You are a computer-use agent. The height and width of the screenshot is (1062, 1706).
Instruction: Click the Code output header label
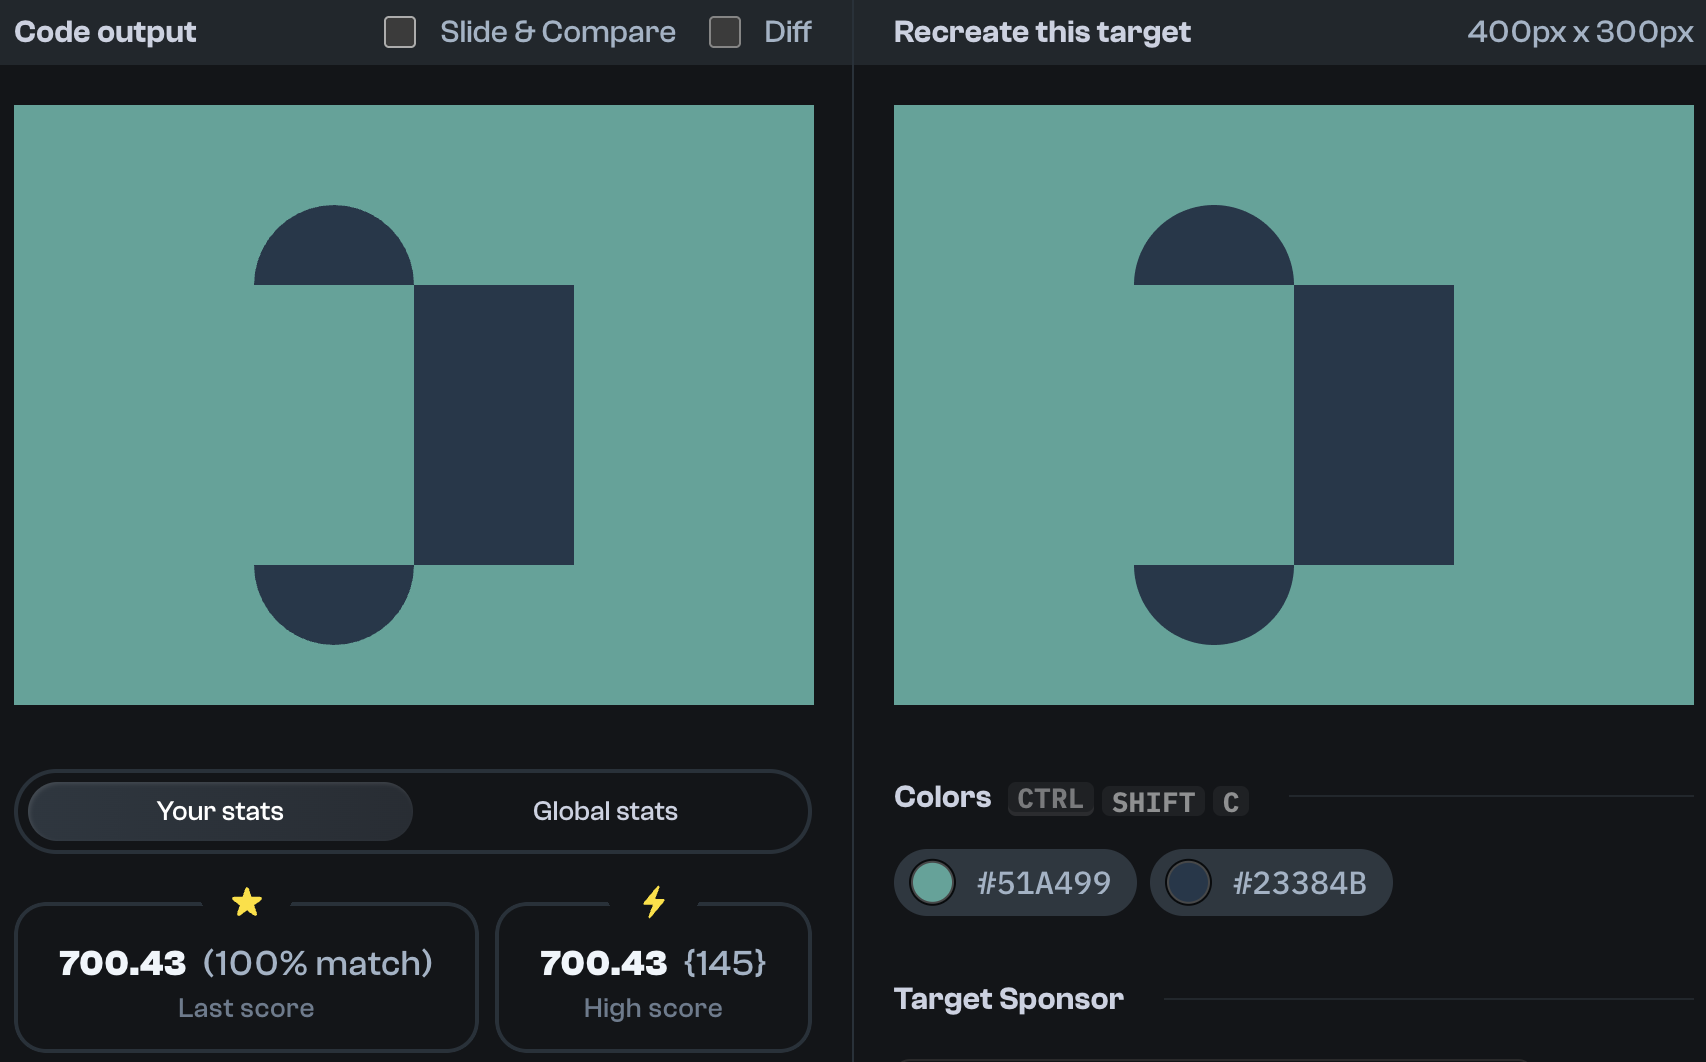104,31
